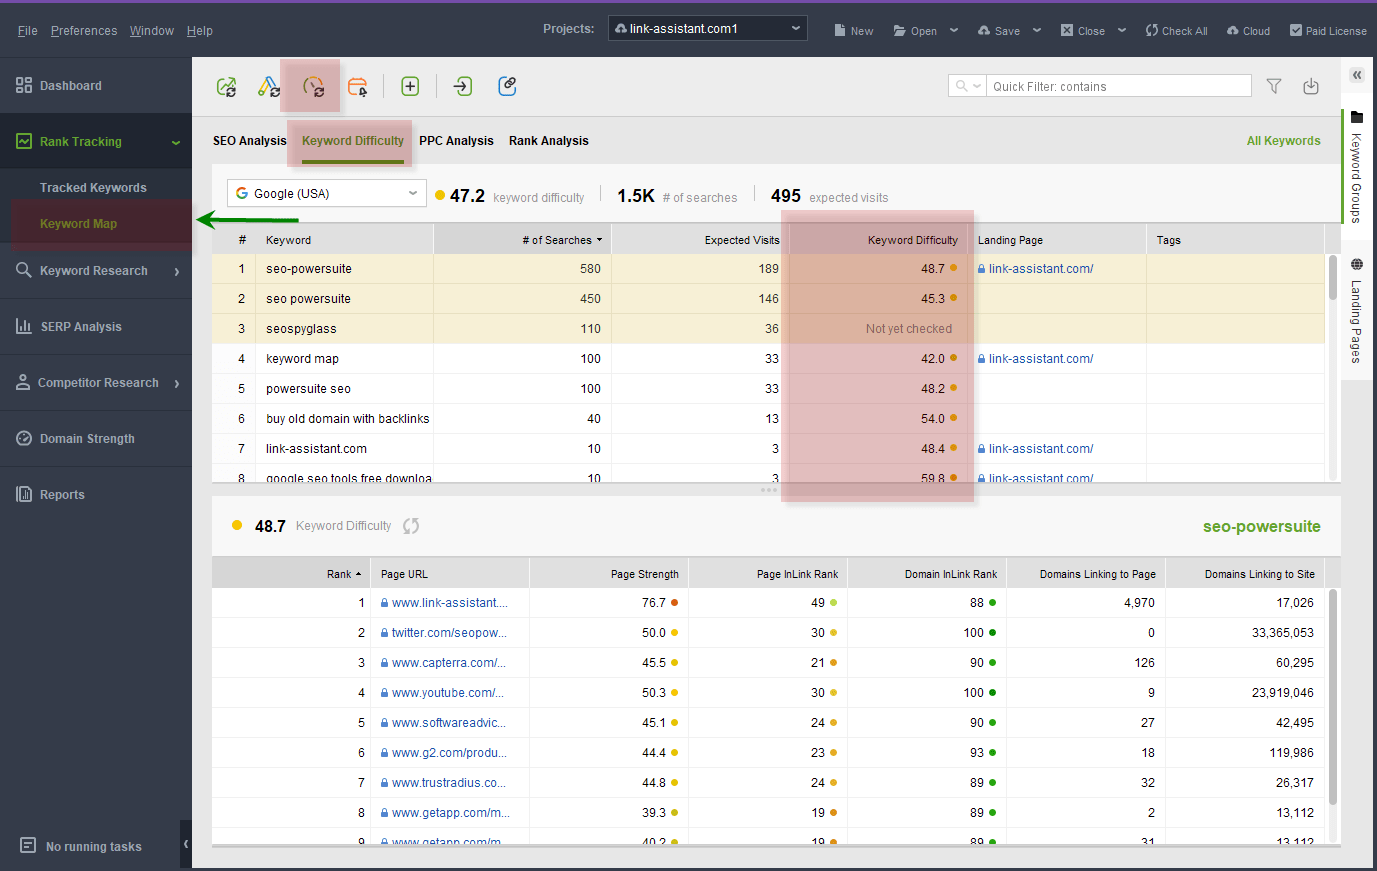Click All Keywords link
1377x871 pixels.
pyautogui.click(x=1283, y=141)
